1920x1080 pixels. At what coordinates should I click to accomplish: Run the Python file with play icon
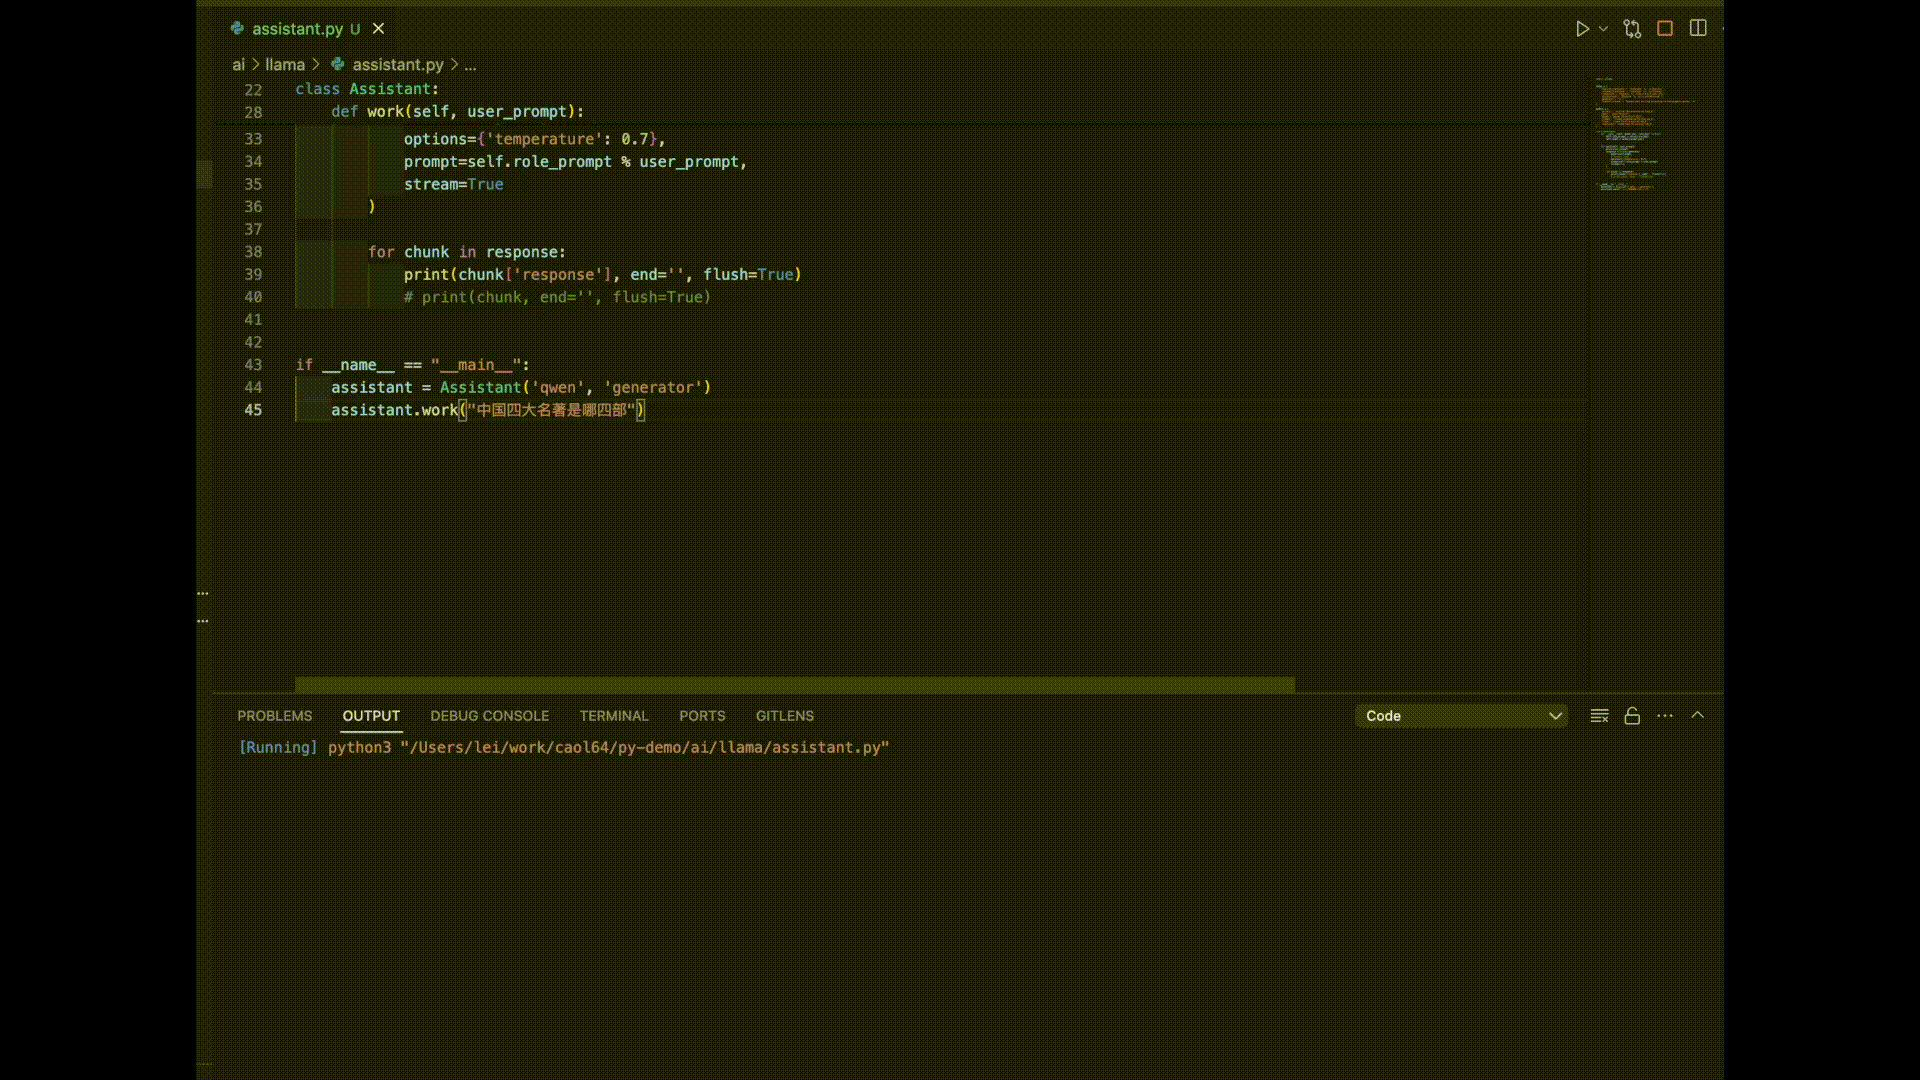pyautogui.click(x=1582, y=29)
